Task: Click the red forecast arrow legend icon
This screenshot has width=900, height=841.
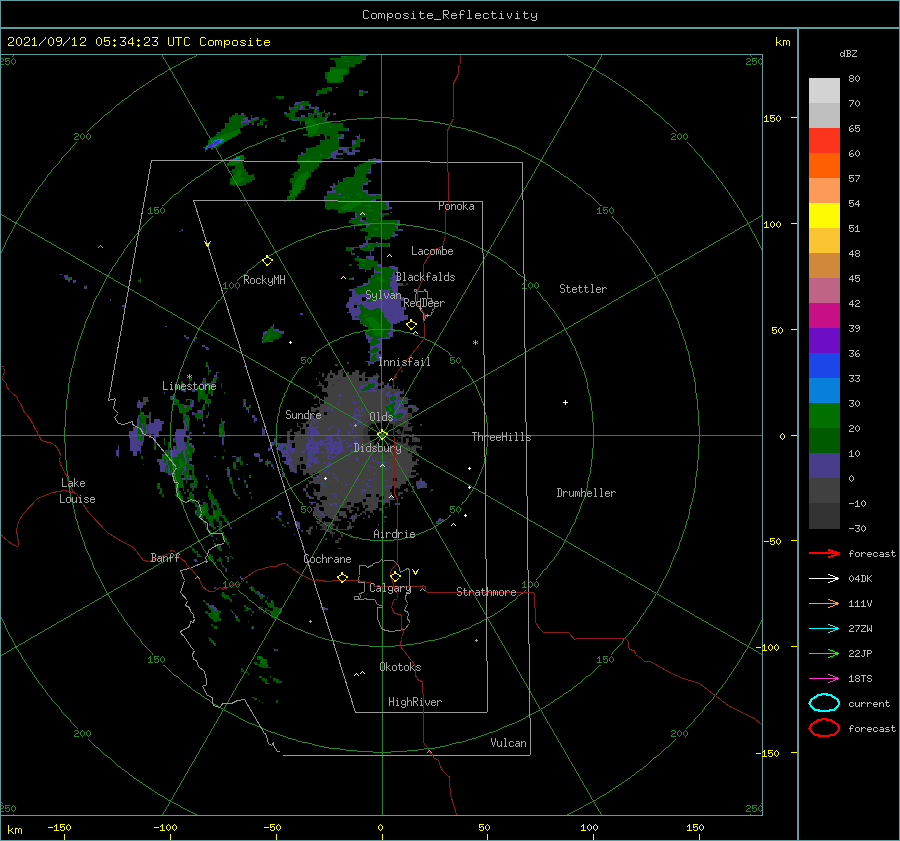Action: 824,553
